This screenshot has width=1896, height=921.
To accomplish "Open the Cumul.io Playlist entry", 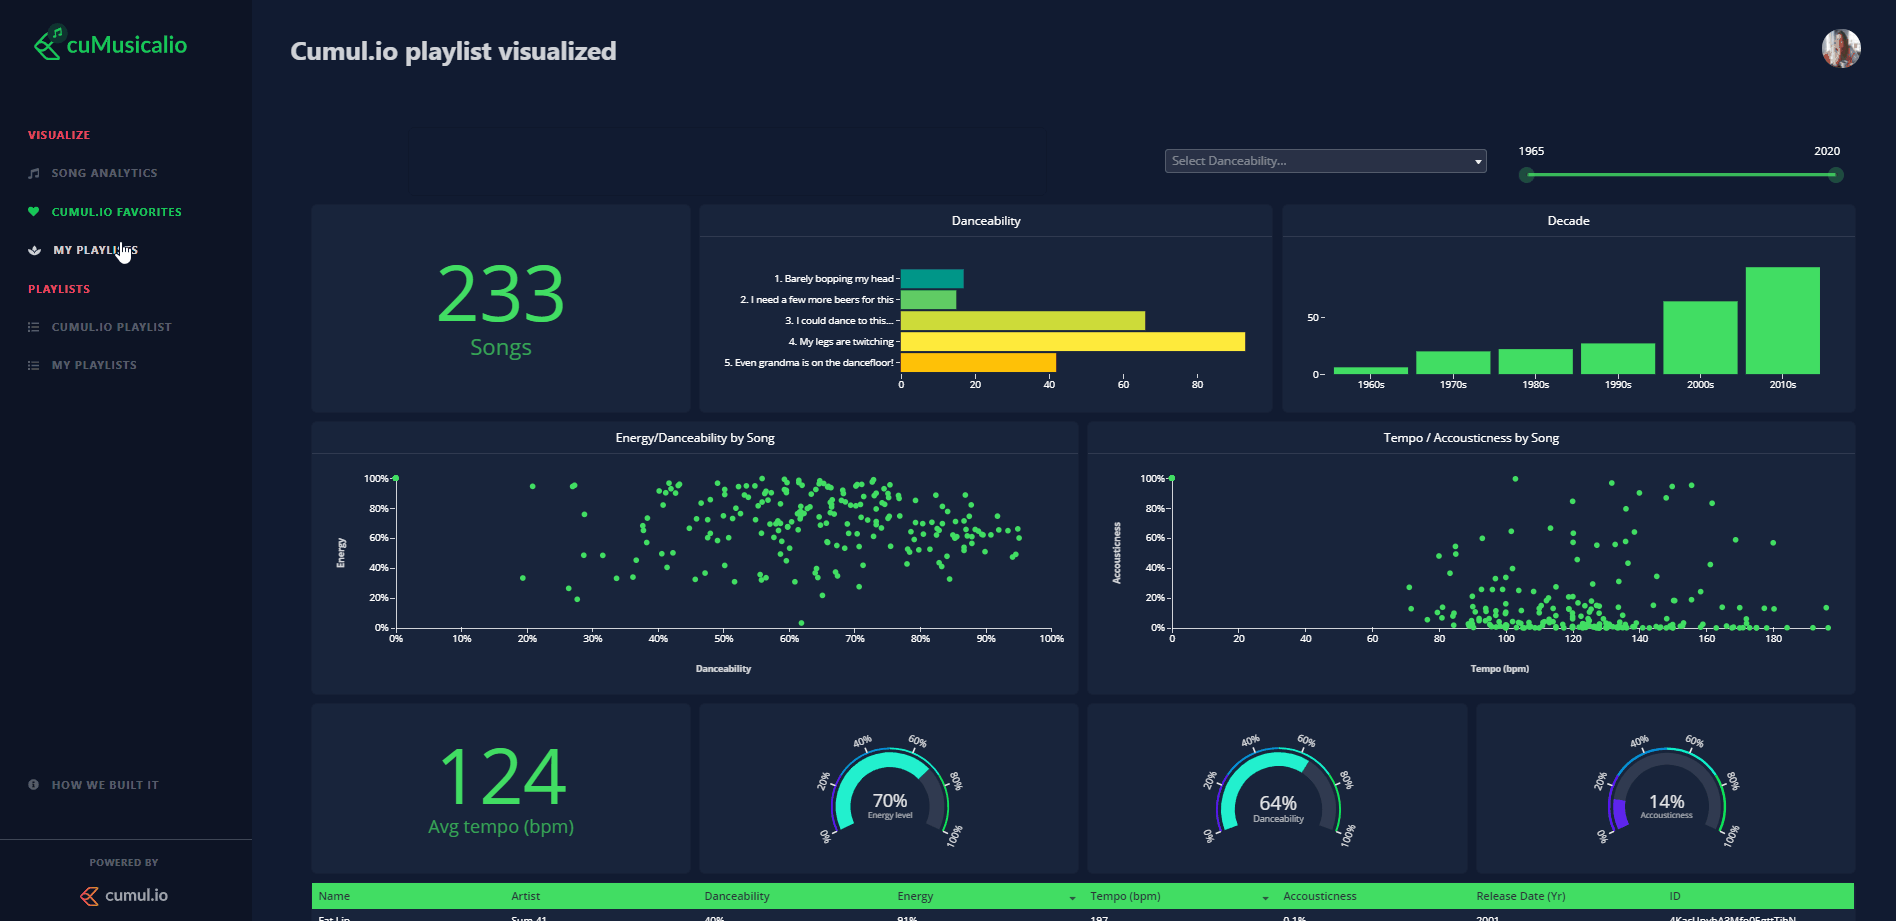I will [x=111, y=327].
